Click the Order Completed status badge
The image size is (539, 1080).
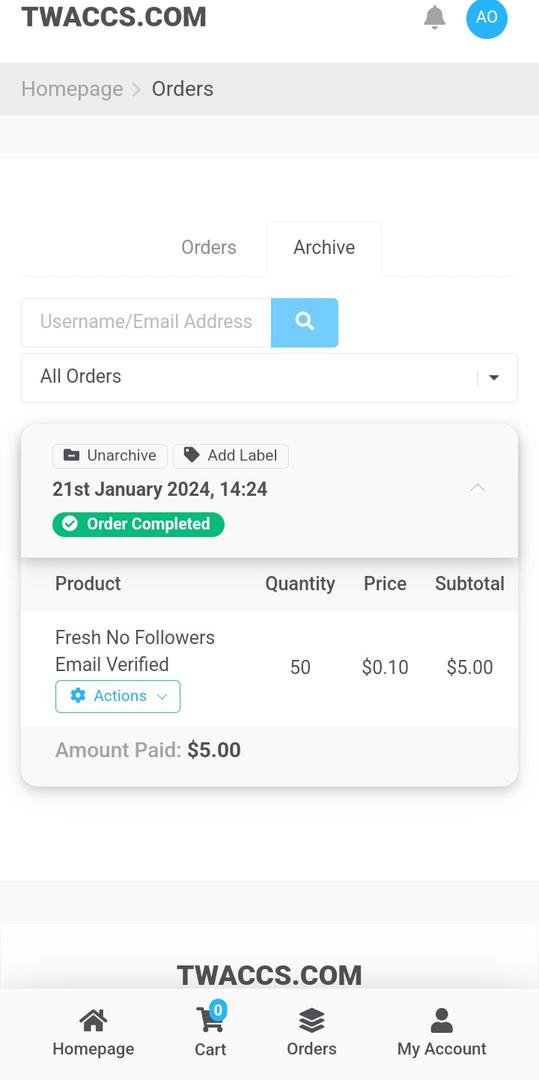138,524
